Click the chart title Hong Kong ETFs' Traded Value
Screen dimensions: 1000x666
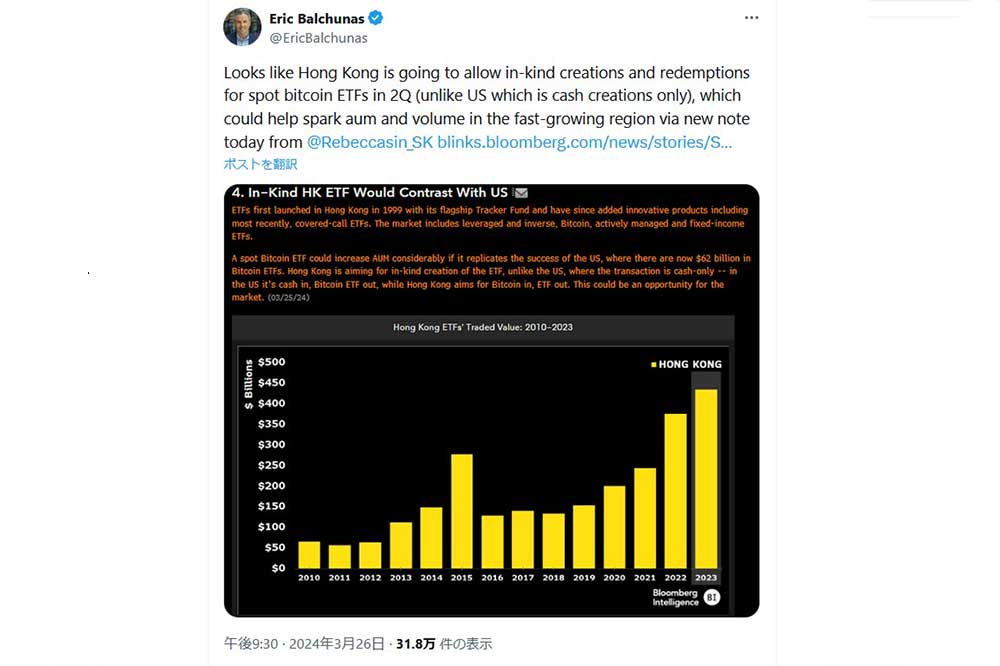(483, 327)
